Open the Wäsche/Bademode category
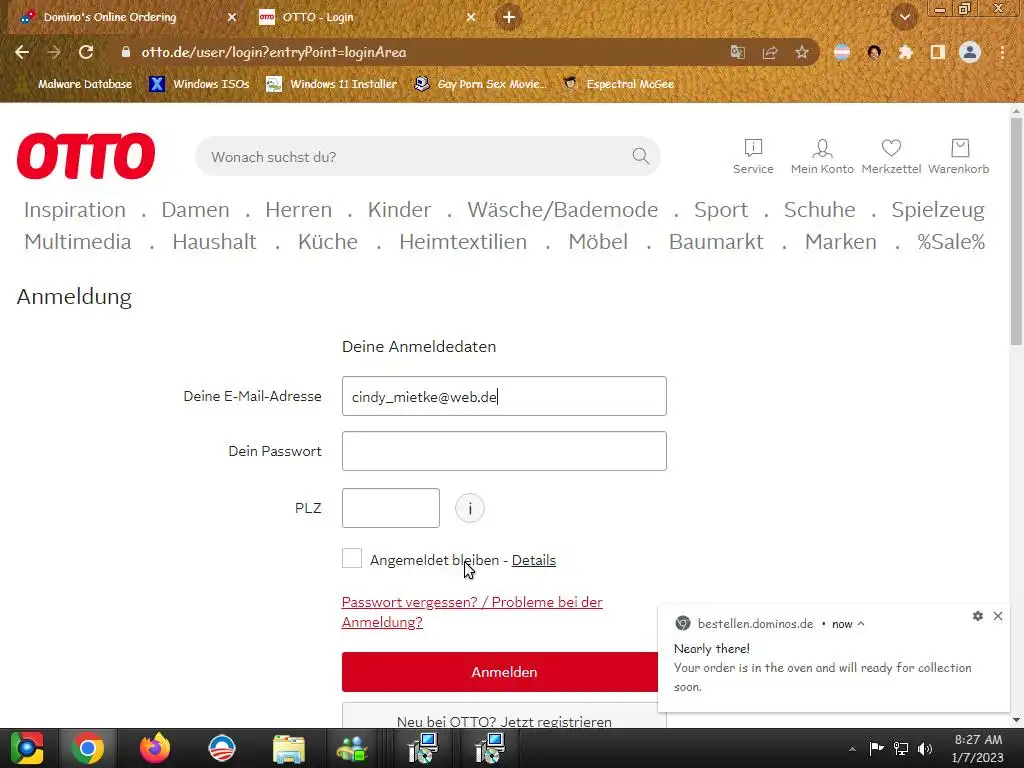 click(562, 210)
